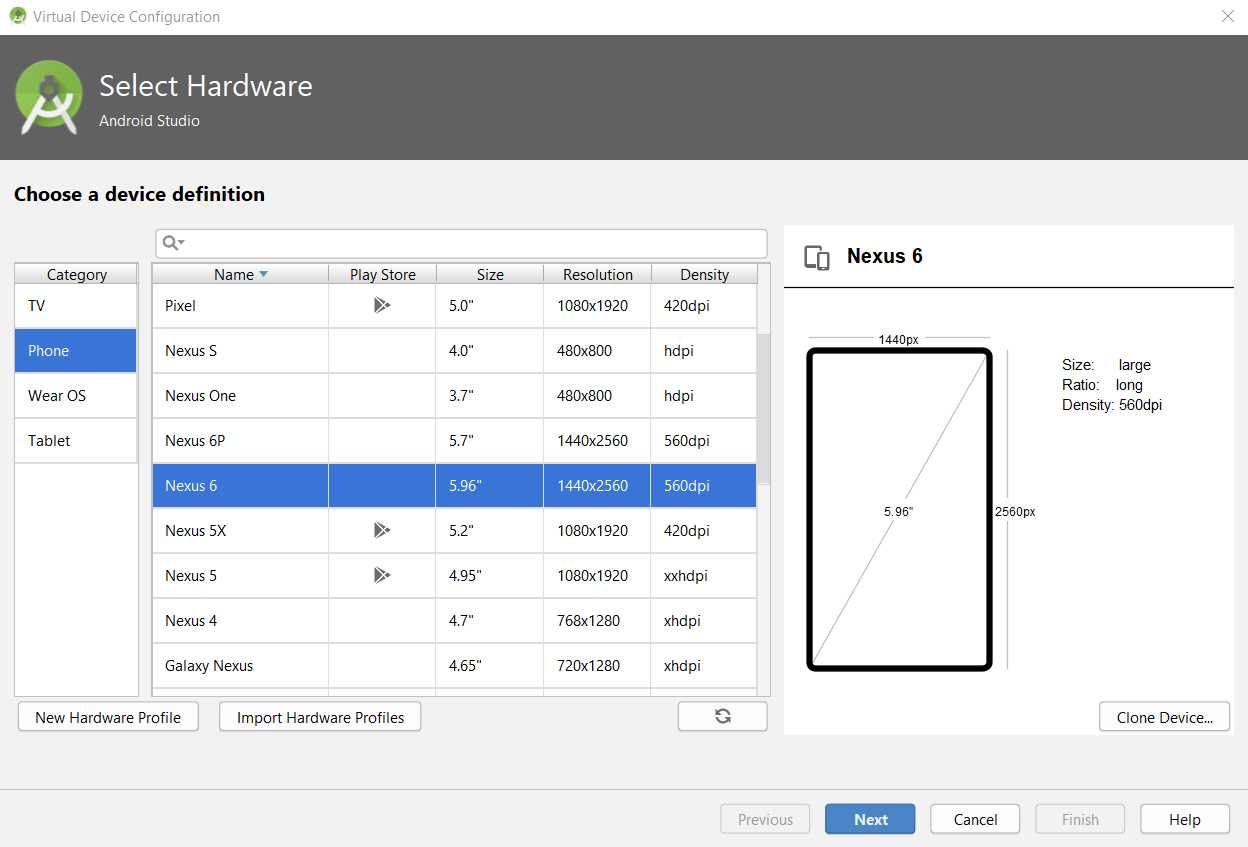Image resolution: width=1248 pixels, height=847 pixels.
Task: Click the Play Store icon in the Pixel row
Action: [381, 305]
